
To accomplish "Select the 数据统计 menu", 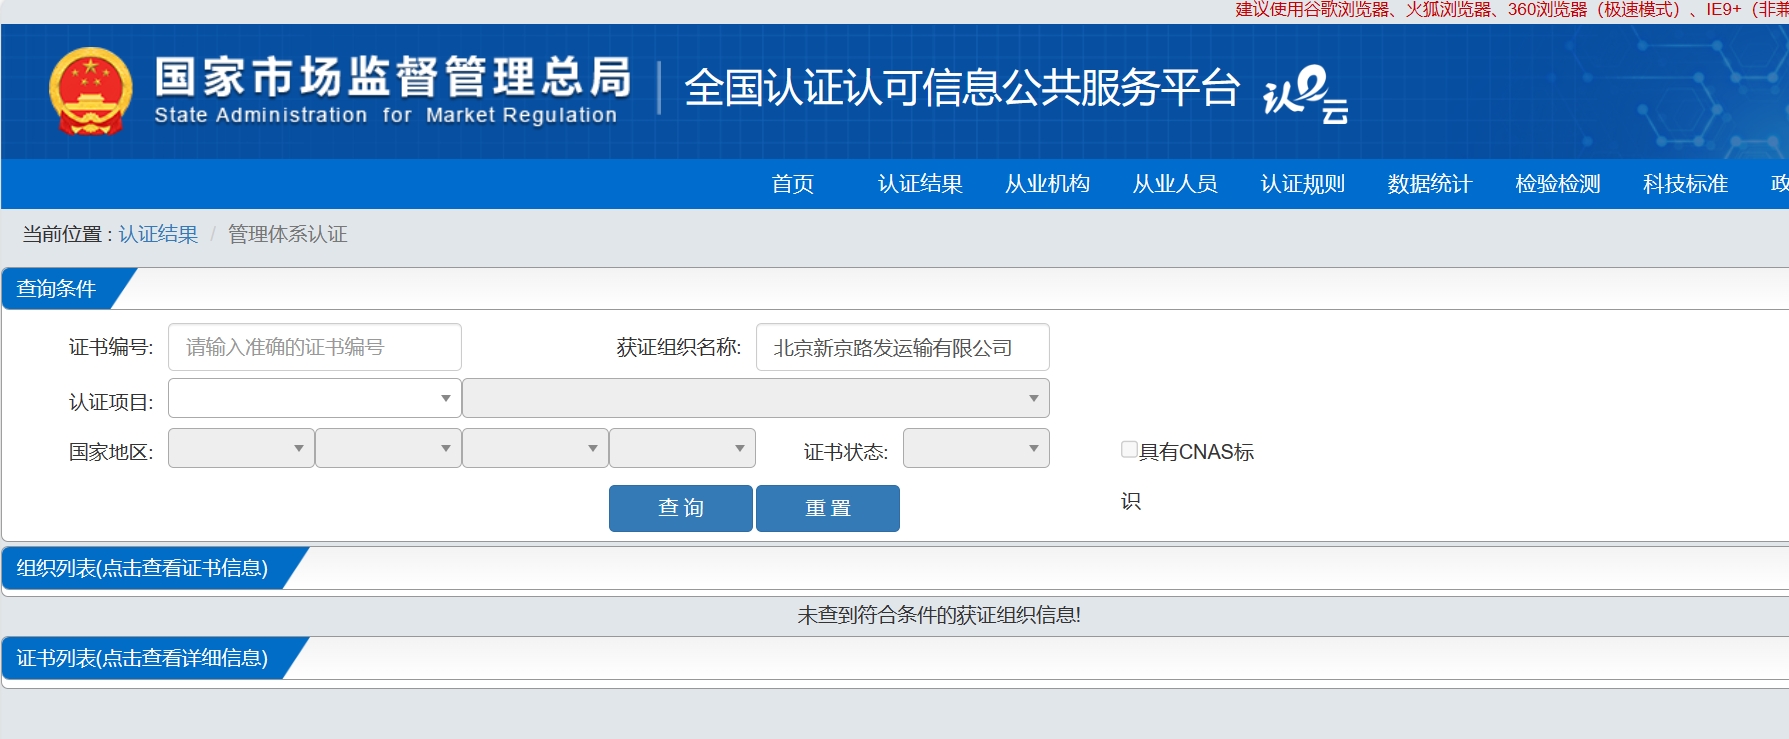I will tap(1430, 184).
